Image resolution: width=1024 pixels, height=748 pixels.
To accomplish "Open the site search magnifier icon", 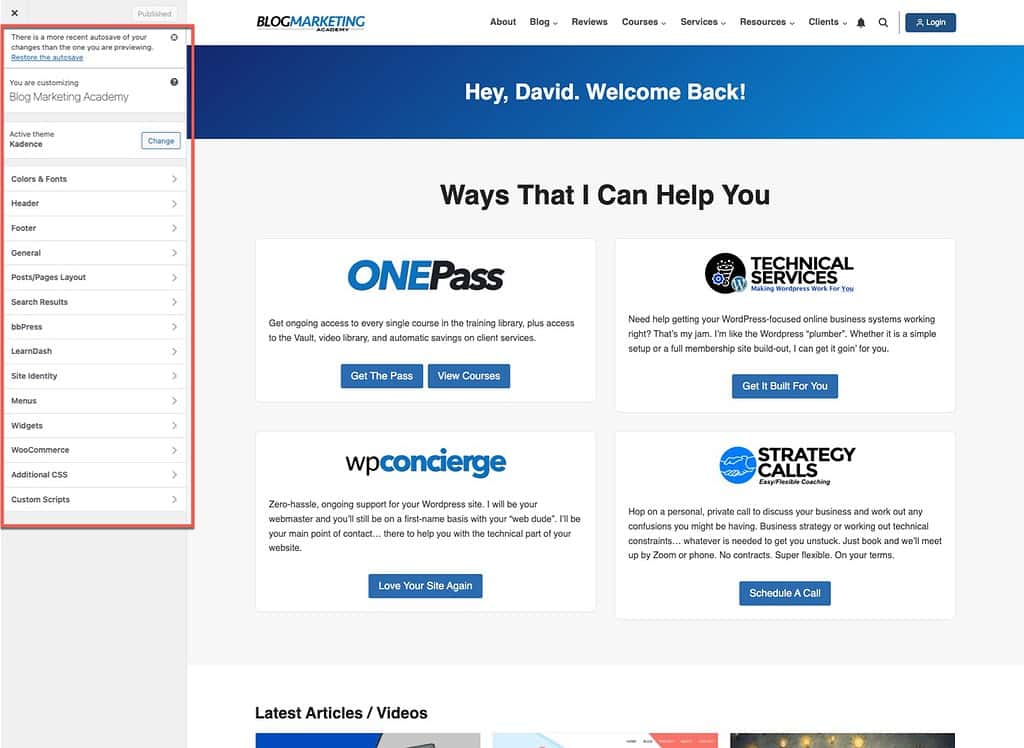I will tap(883, 22).
